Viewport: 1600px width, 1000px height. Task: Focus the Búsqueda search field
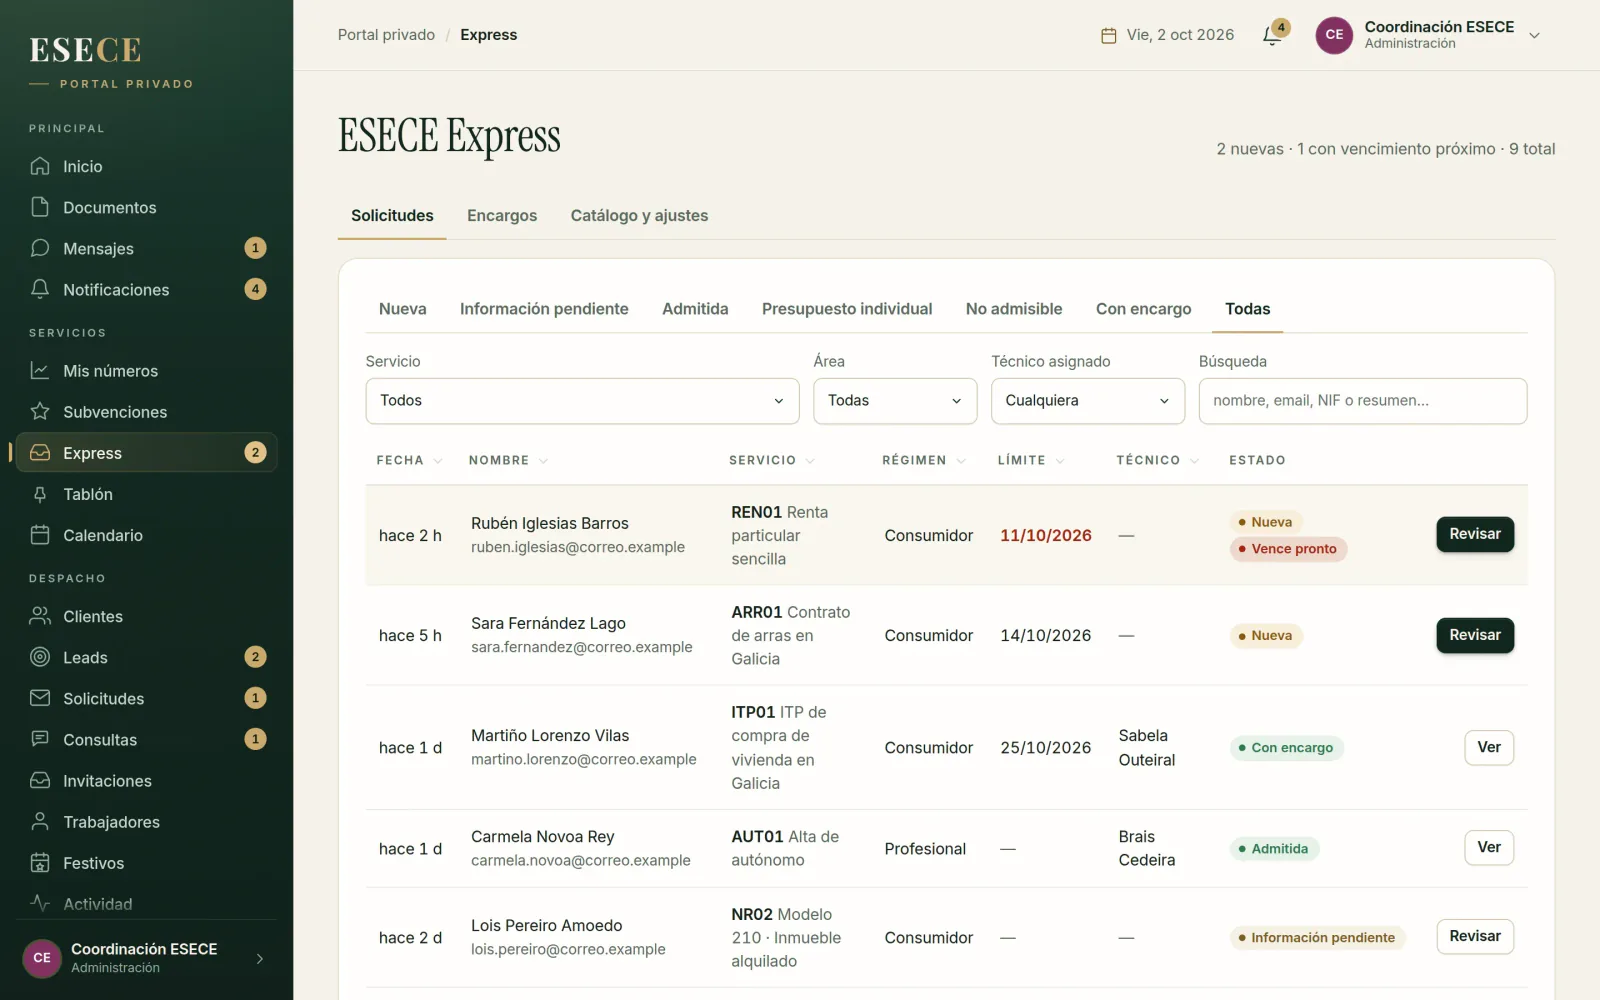click(x=1363, y=401)
